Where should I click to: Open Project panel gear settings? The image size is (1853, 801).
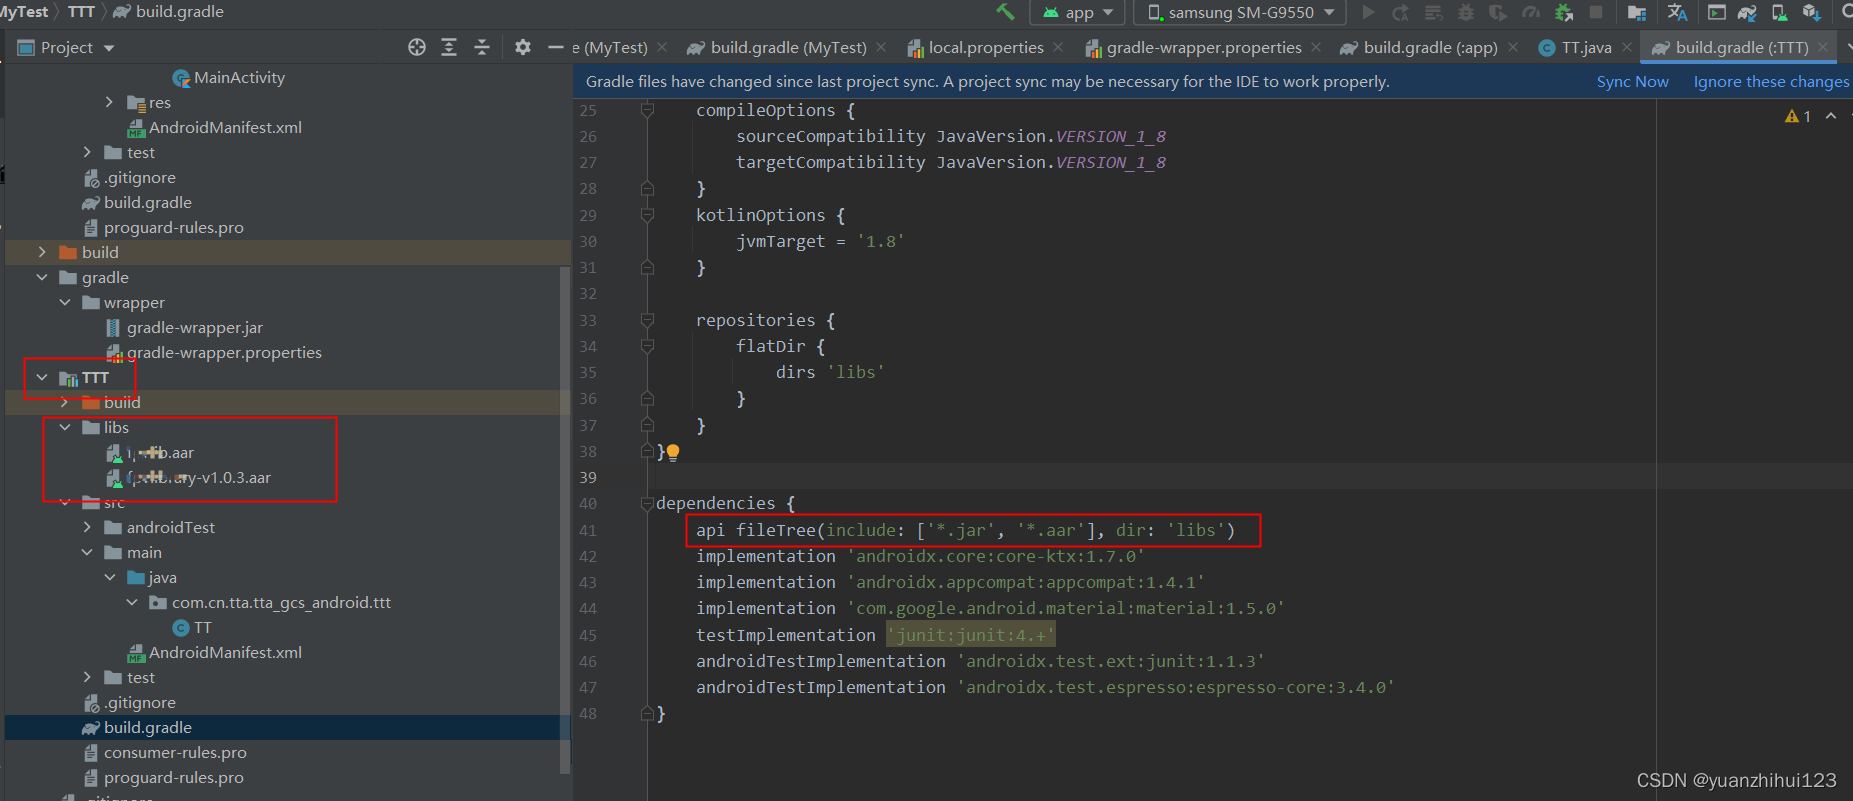click(x=522, y=47)
